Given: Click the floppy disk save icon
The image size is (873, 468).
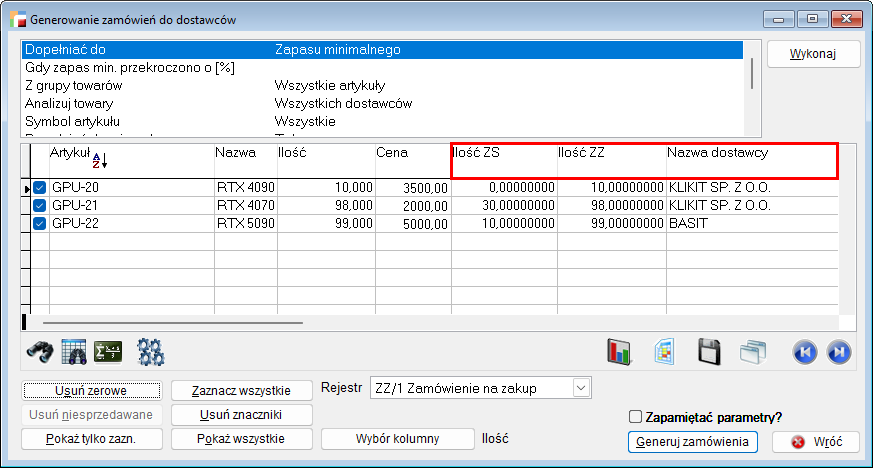Looking at the screenshot, I should pyautogui.click(x=709, y=352).
